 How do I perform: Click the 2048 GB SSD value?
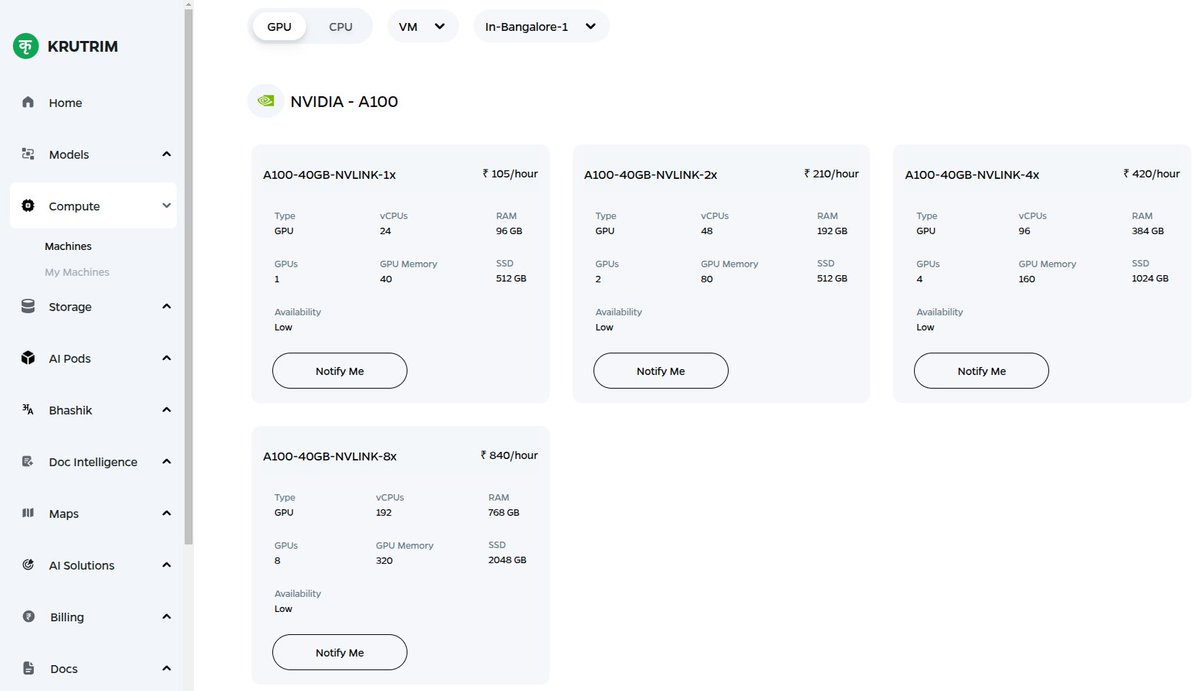(507, 560)
